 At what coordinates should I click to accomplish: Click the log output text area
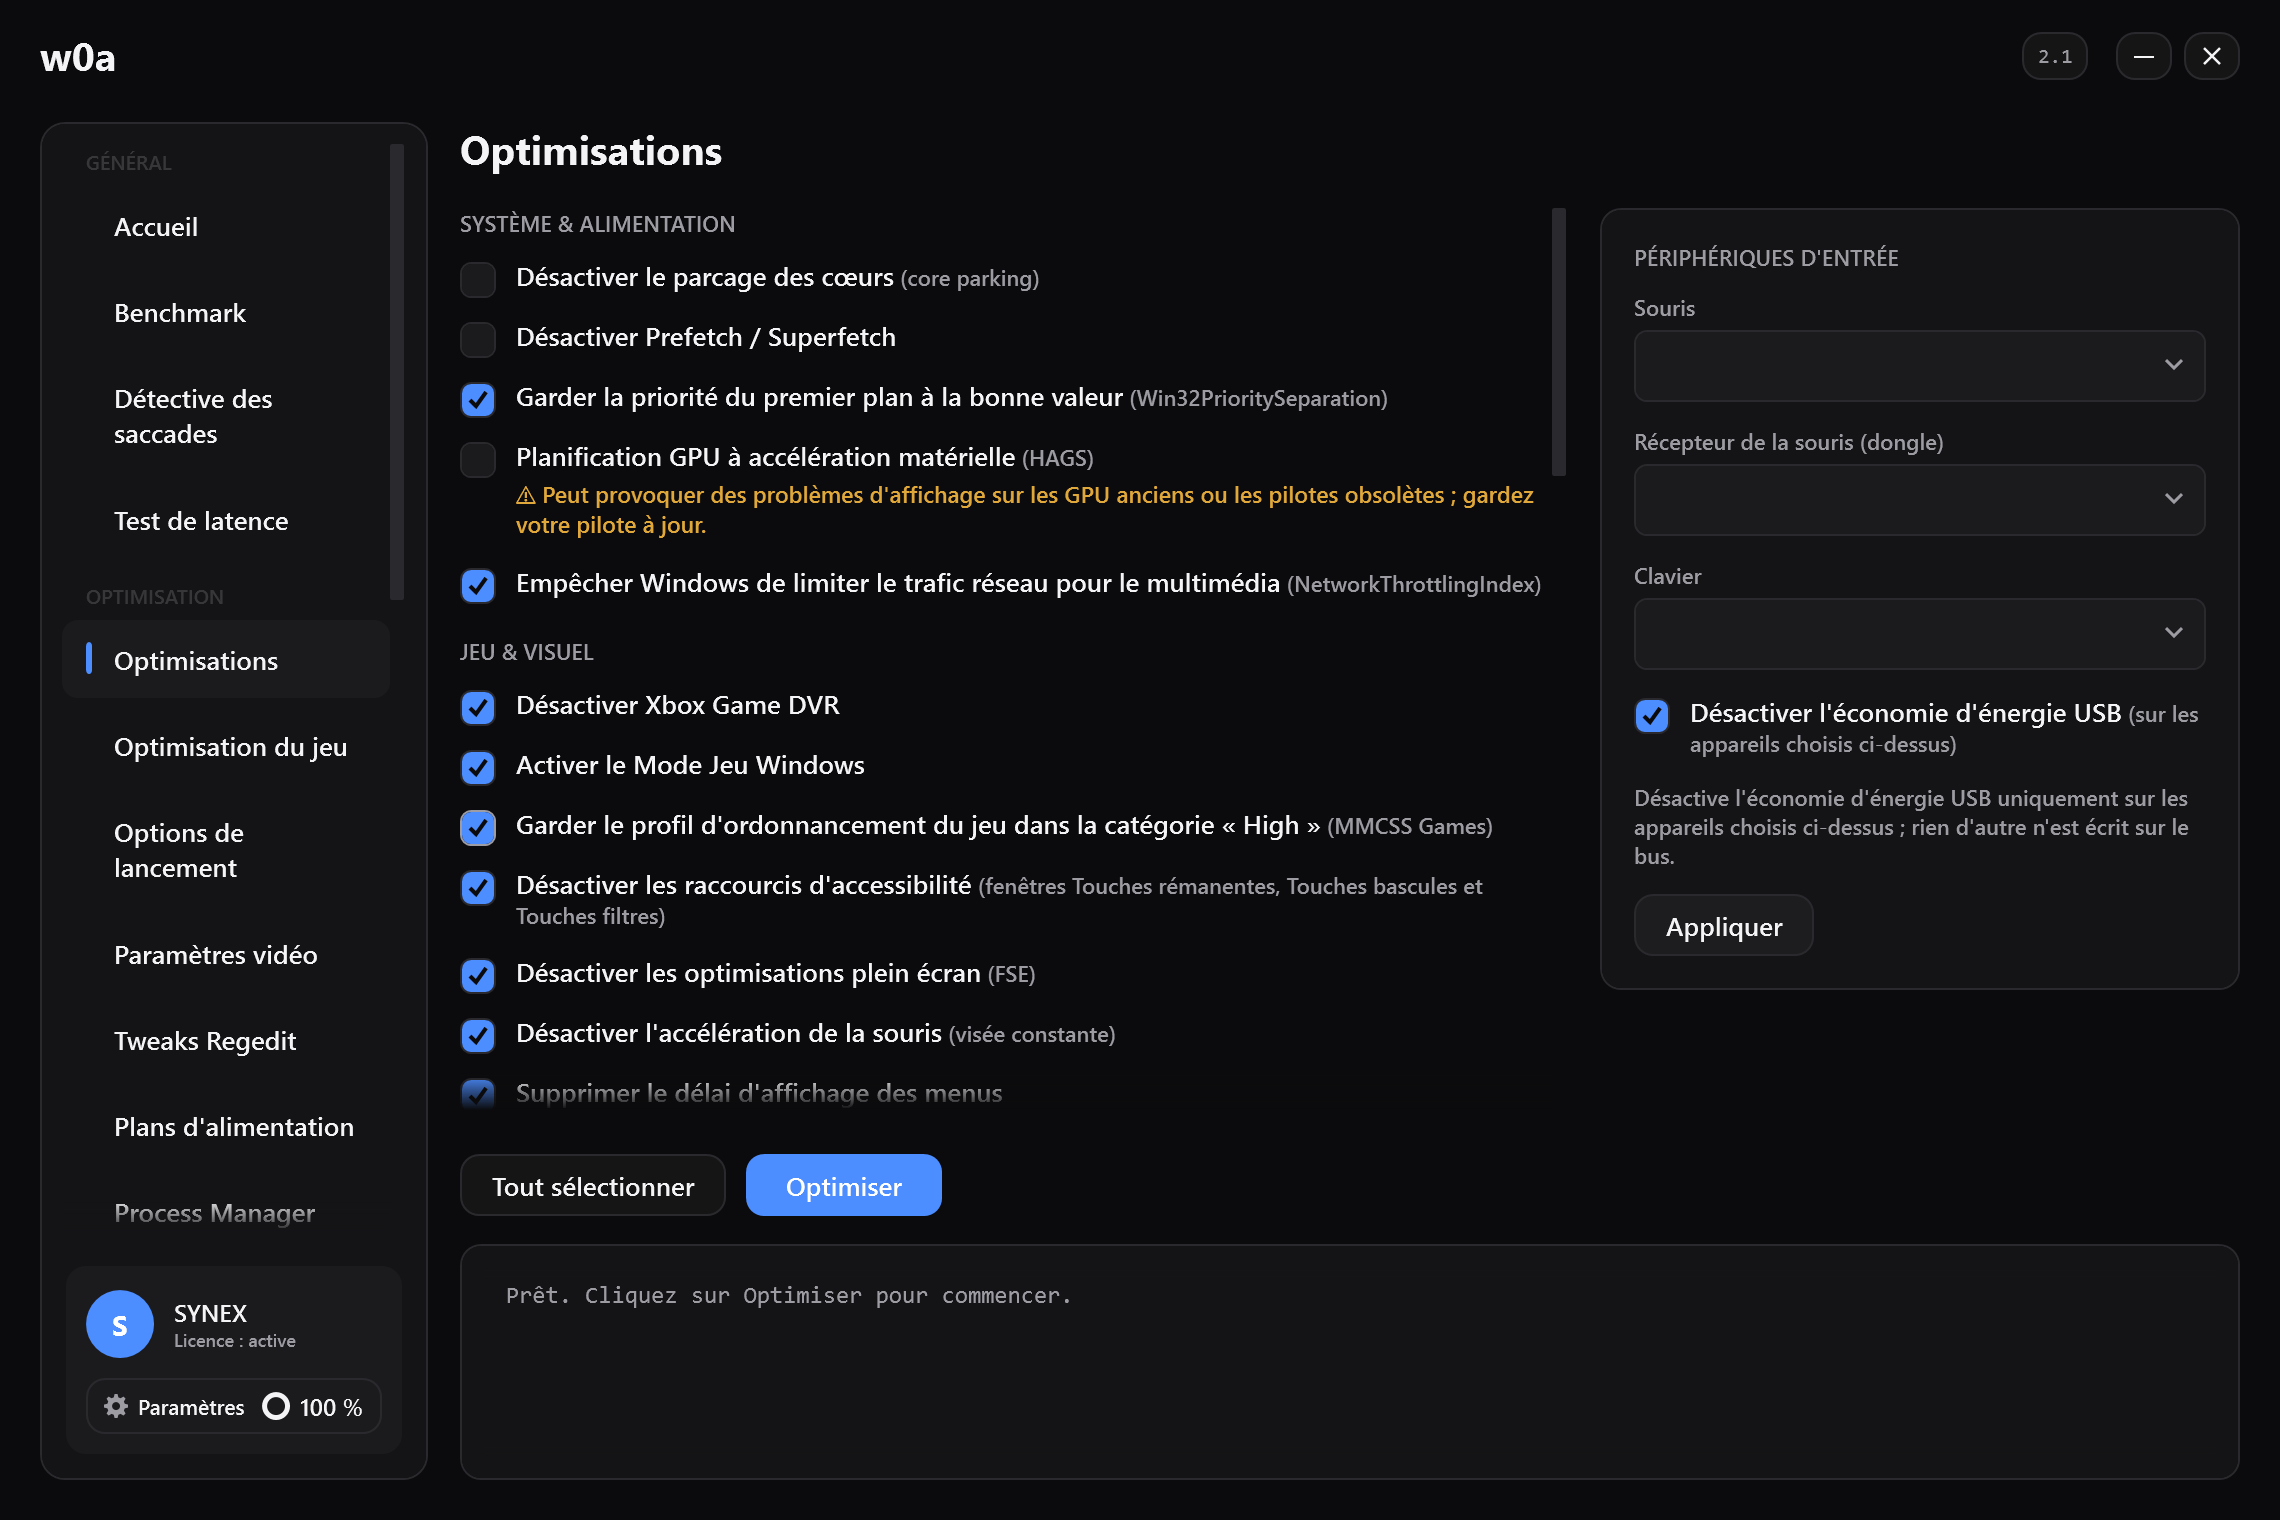click(x=1349, y=1362)
